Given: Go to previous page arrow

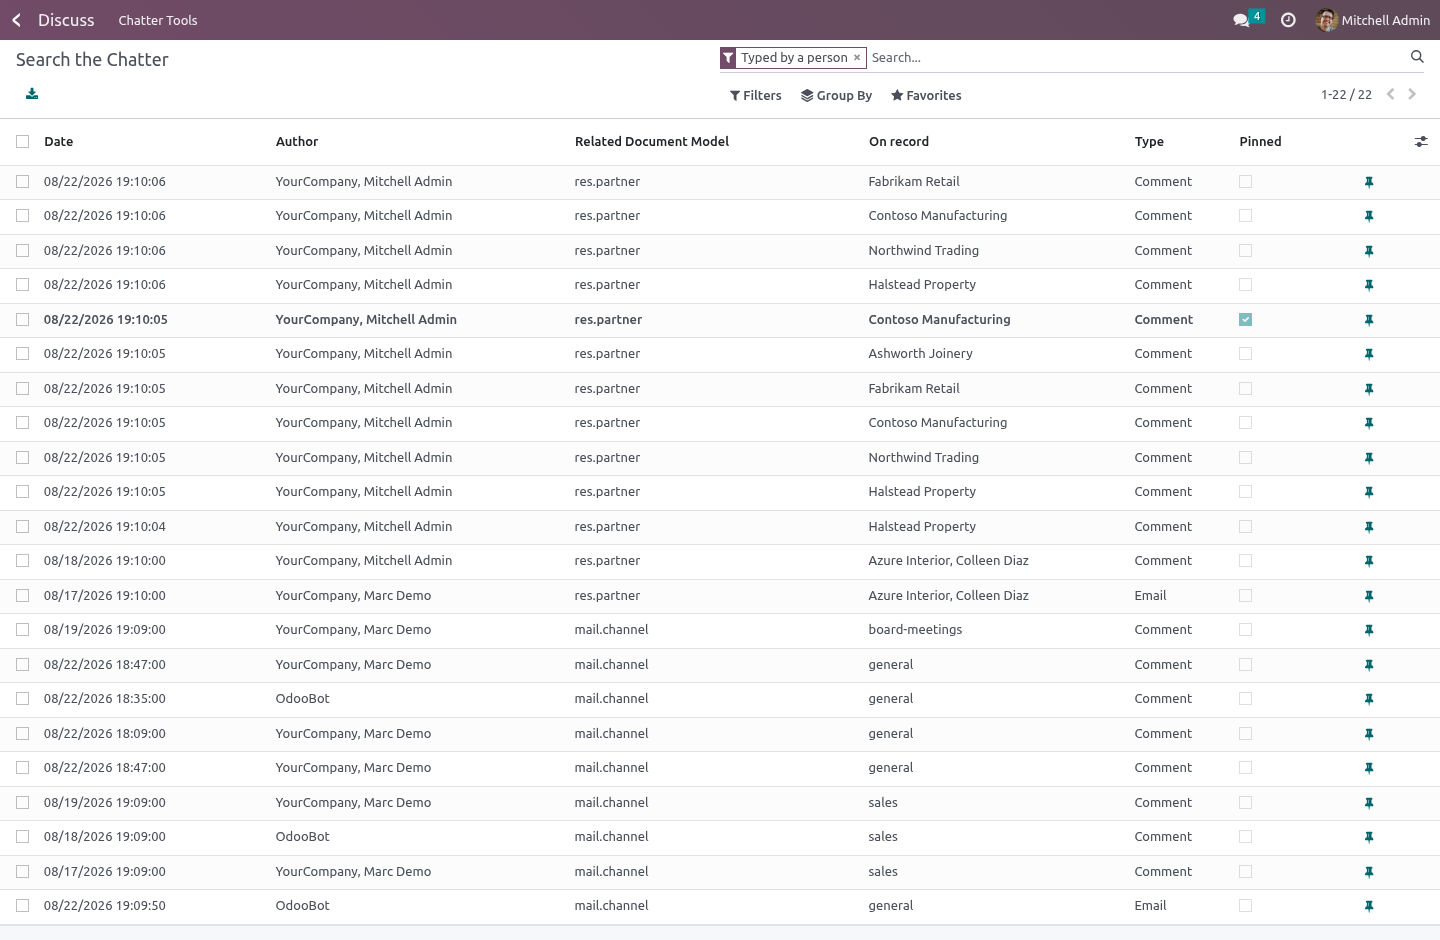Looking at the screenshot, I should click(x=1390, y=94).
